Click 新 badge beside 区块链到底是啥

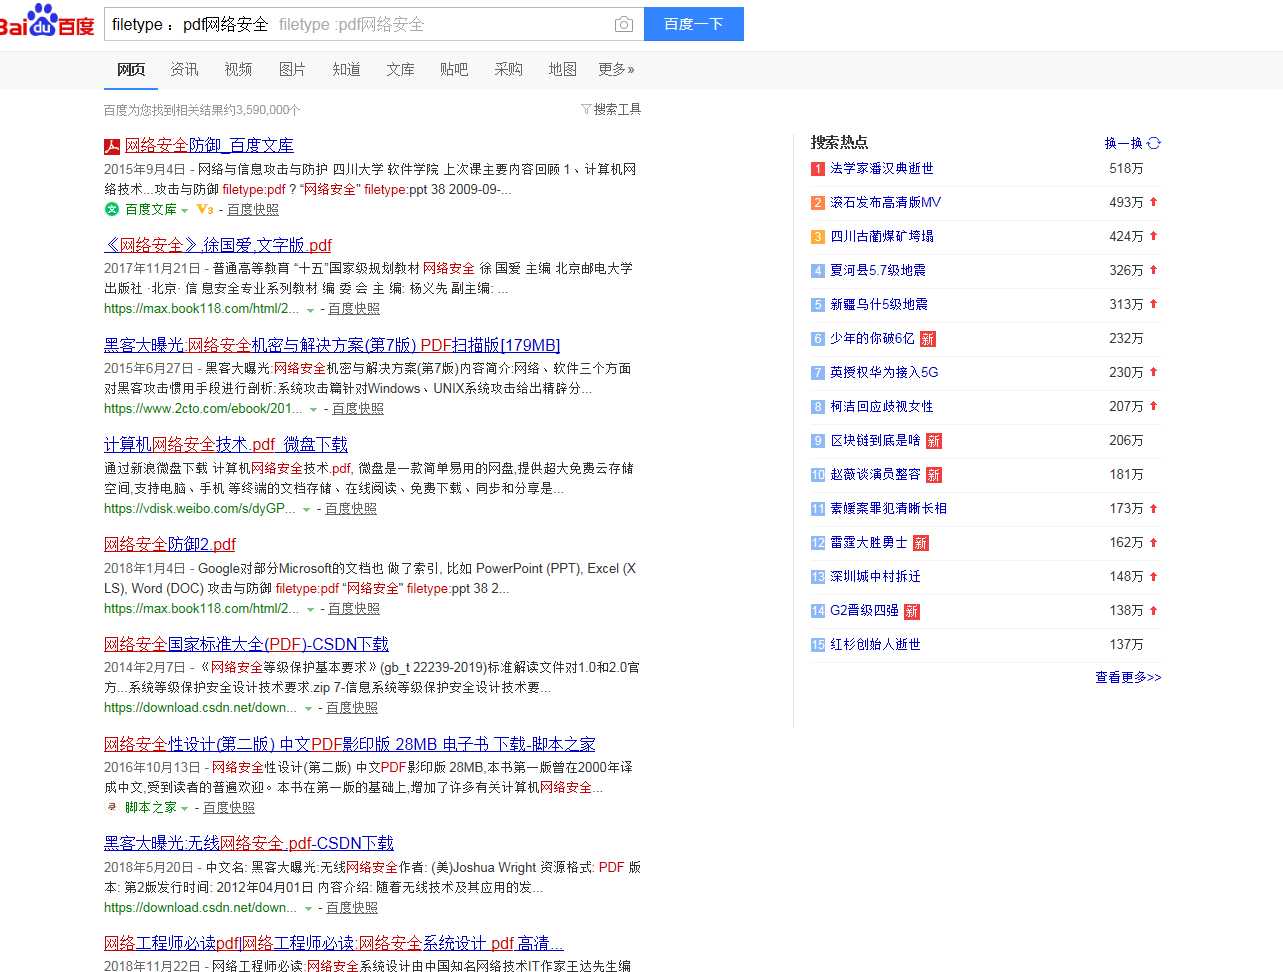point(933,441)
